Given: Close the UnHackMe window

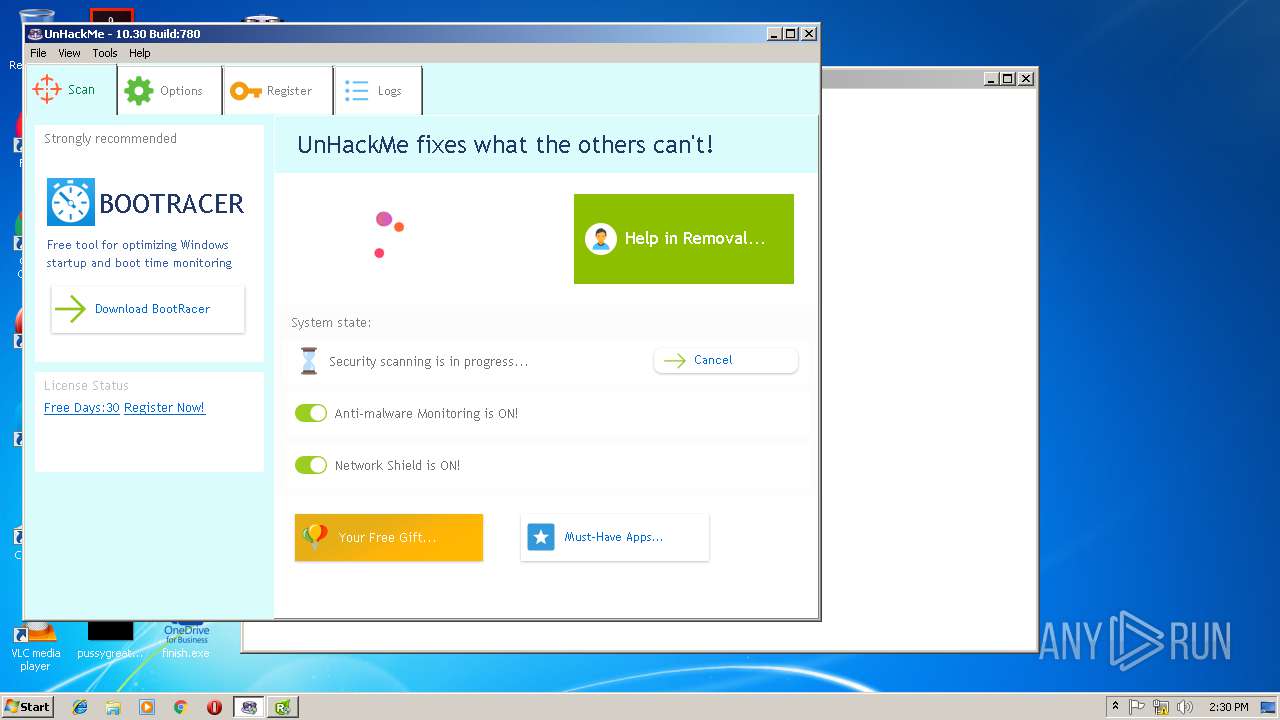Looking at the screenshot, I should point(809,34).
